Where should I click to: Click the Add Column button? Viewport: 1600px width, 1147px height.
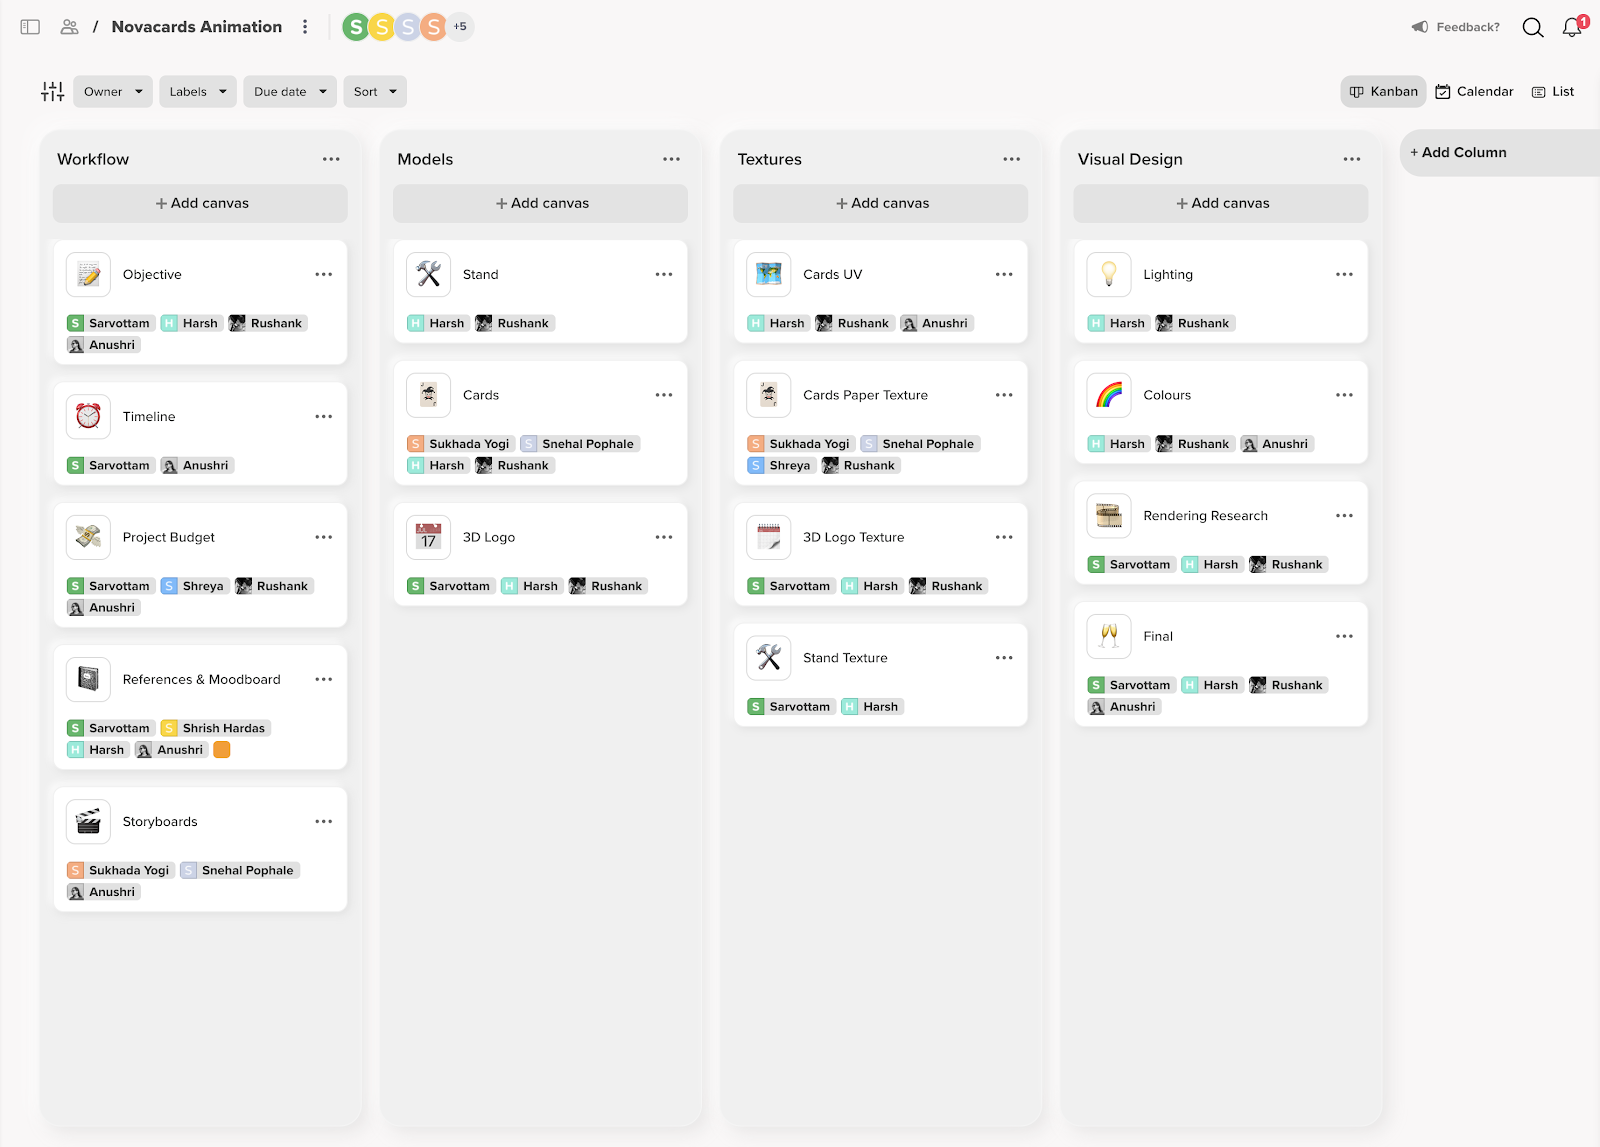coord(1458,152)
